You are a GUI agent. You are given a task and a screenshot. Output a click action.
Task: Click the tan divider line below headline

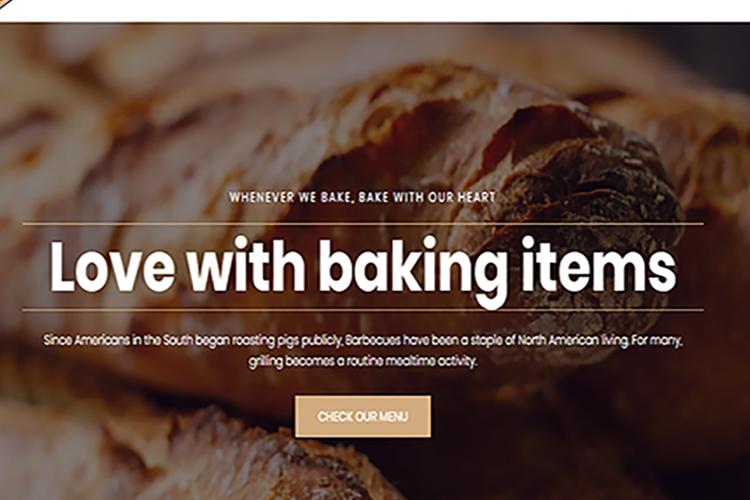363,310
